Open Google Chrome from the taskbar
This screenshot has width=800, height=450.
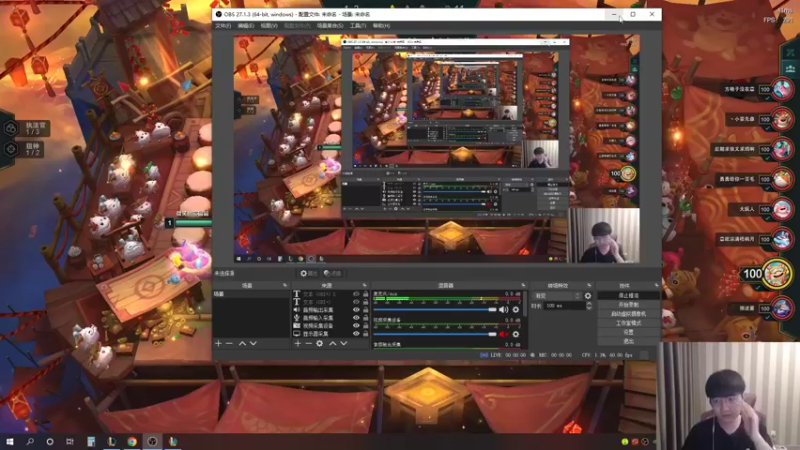132,441
